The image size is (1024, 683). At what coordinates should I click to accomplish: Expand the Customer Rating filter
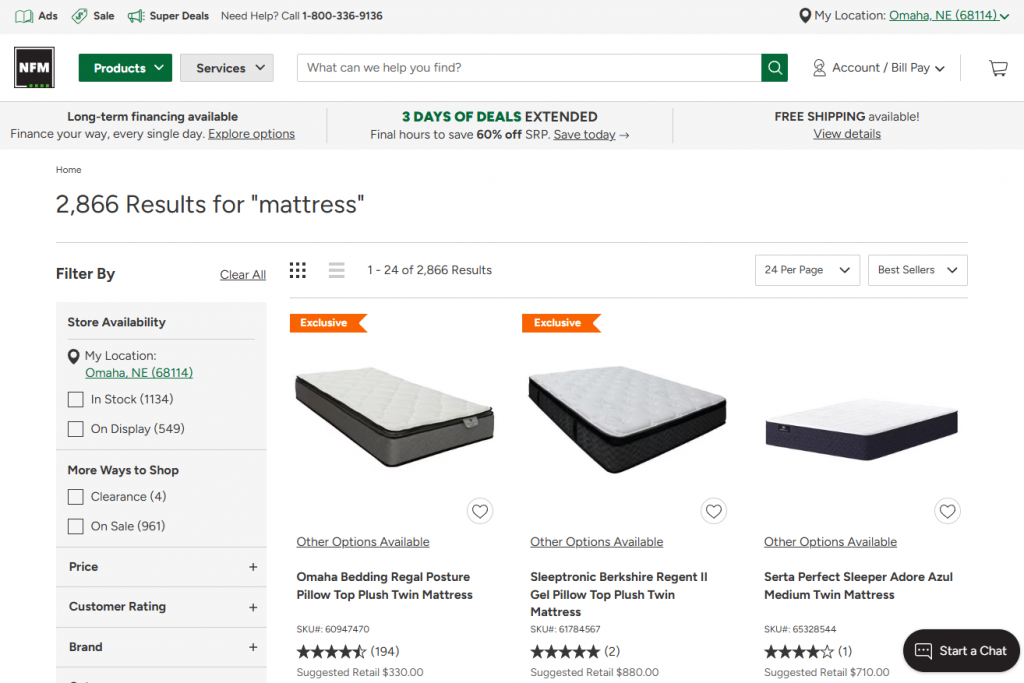(x=161, y=607)
